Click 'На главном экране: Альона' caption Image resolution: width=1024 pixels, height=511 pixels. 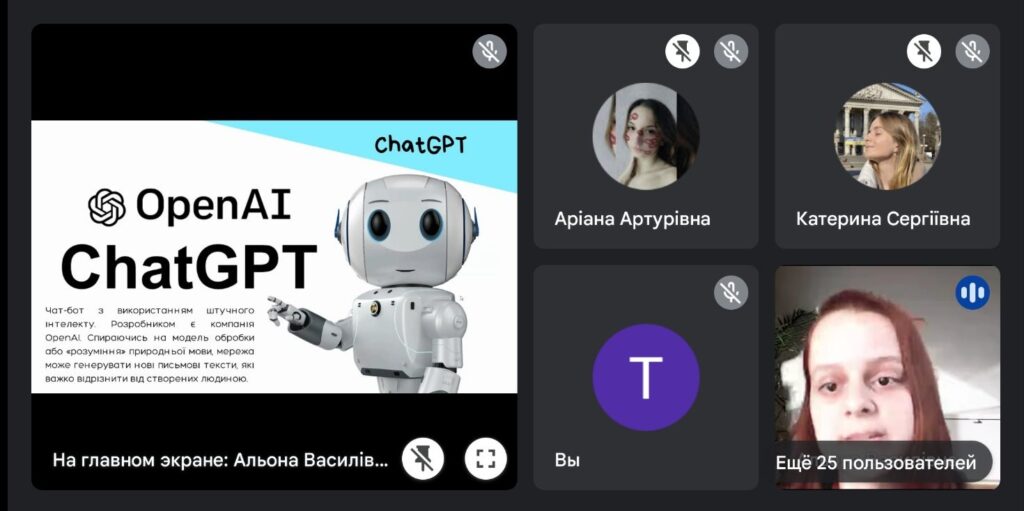point(220,460)
